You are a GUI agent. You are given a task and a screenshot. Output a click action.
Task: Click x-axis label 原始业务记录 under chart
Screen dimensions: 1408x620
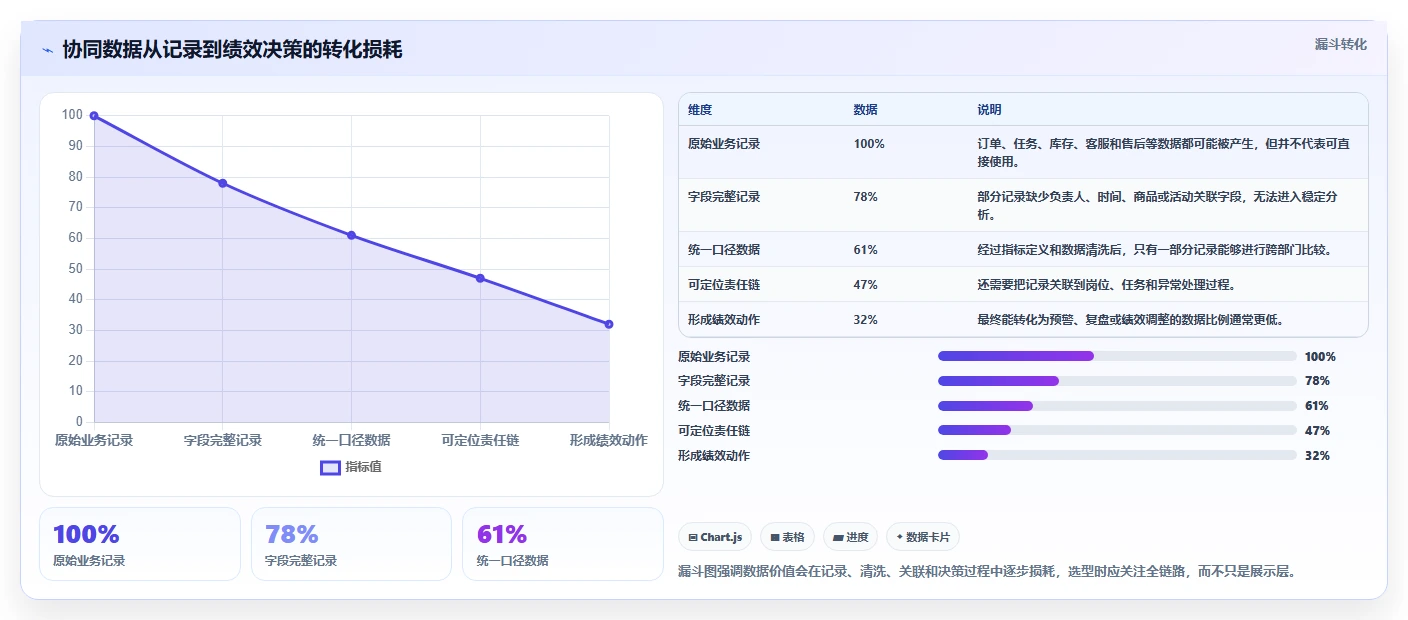click(94, 440)
